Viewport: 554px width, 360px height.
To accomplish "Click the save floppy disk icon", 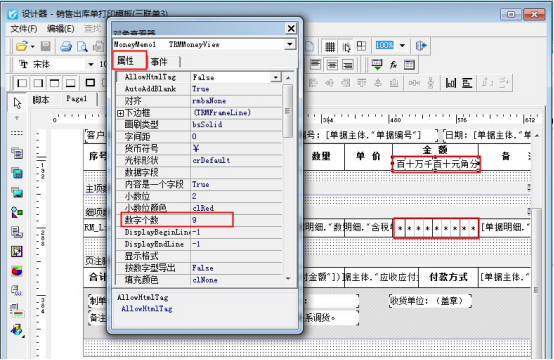I will [46, 46].
